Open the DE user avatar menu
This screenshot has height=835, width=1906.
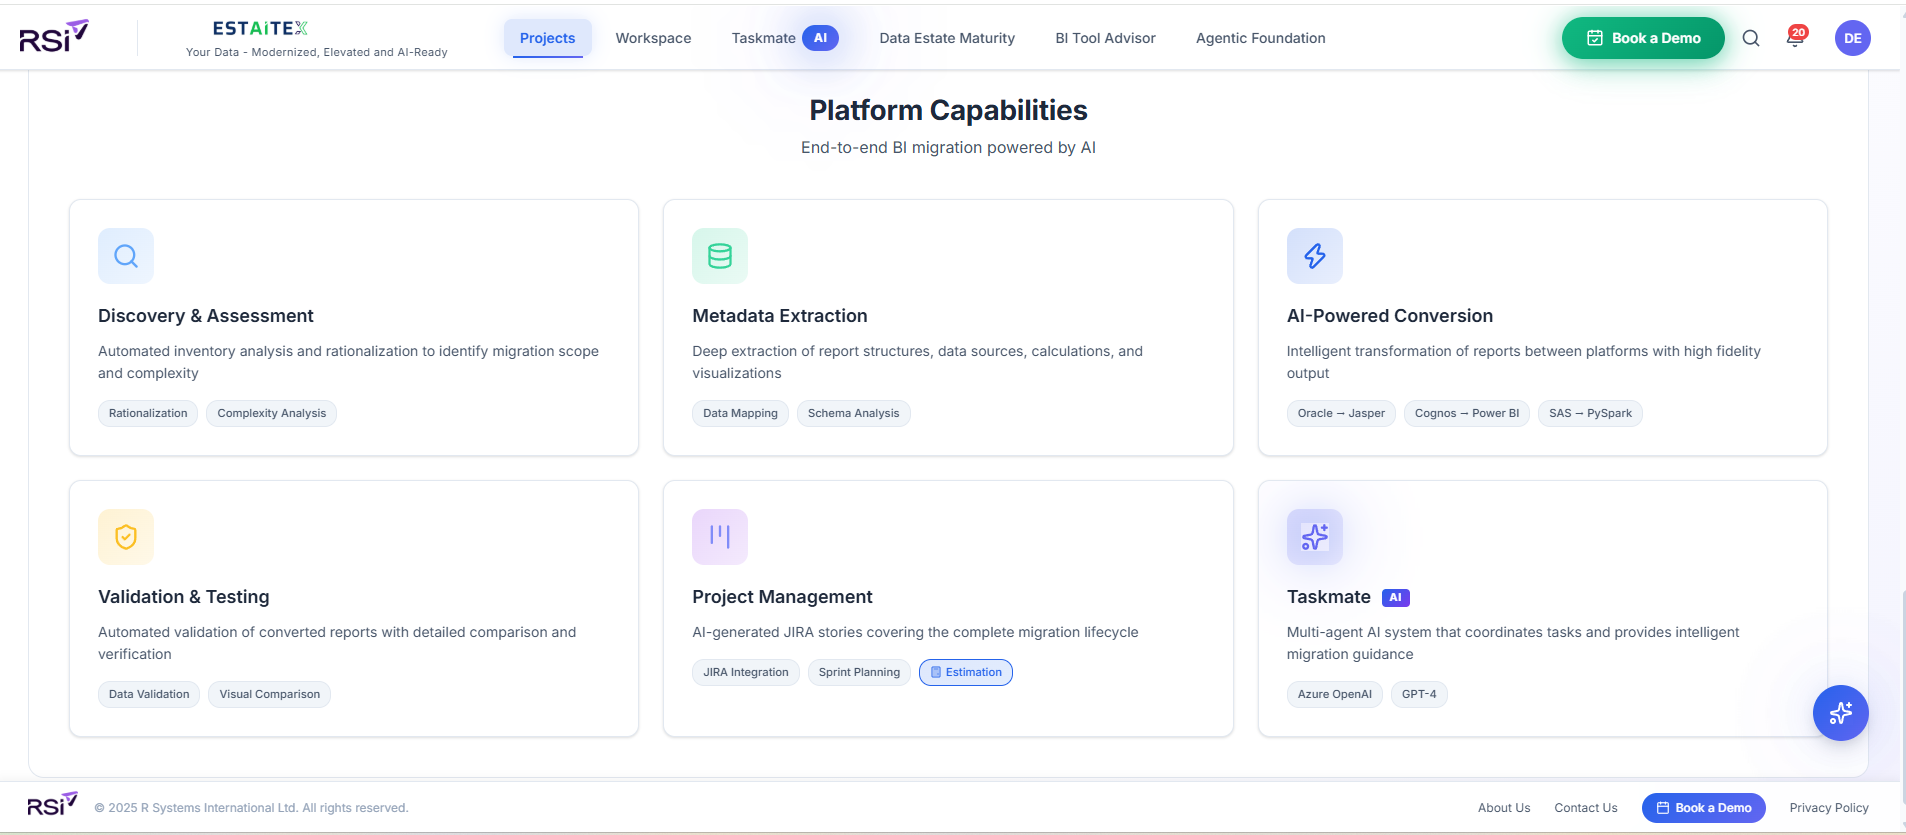point(1853,38)
